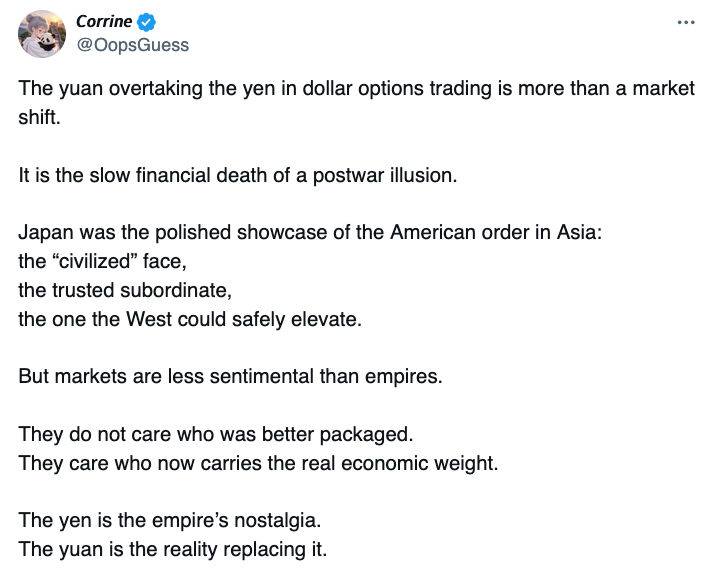The image size is (706, 579).
Task: Click the "slow financial death" sentence
Action: (237, 175)
